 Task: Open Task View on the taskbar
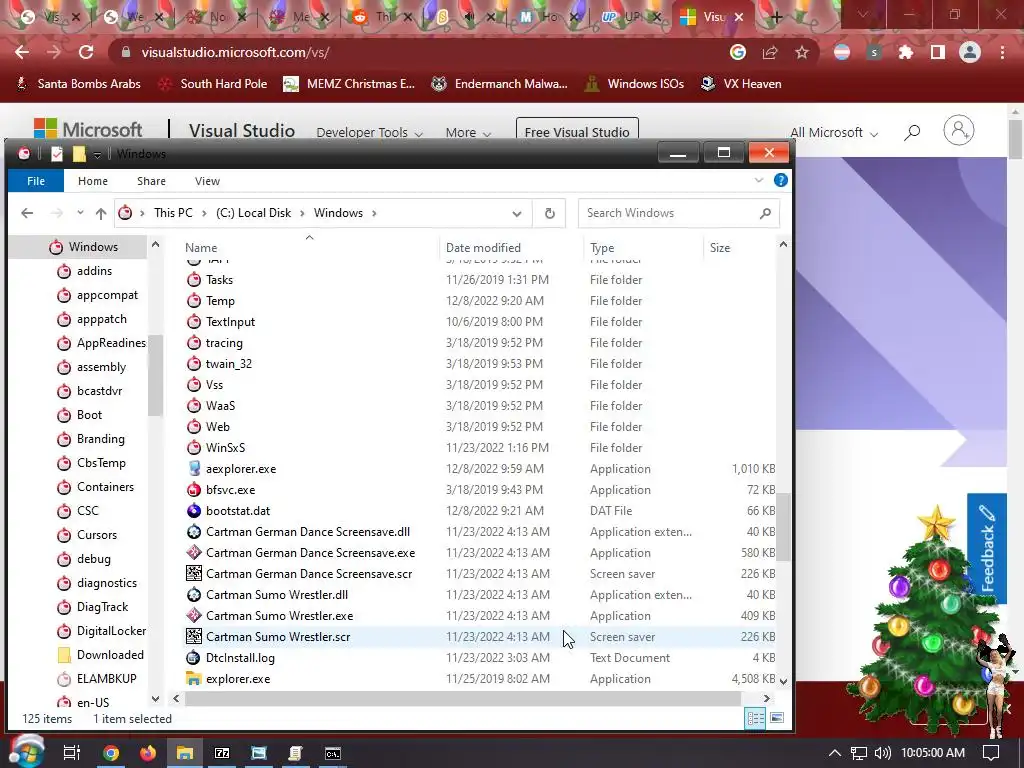pos(72,753)
